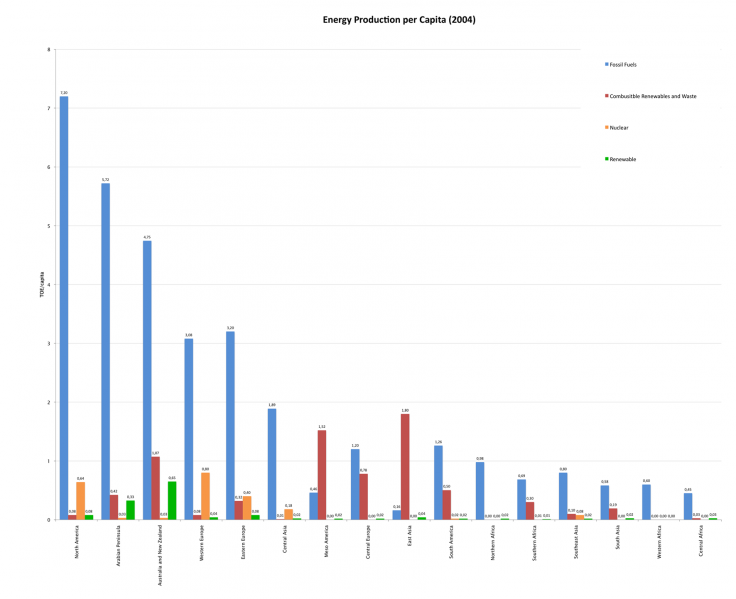Select Meso America's red combustible renewables bar
Screen dimensions: 736x599
coord(322,475)
